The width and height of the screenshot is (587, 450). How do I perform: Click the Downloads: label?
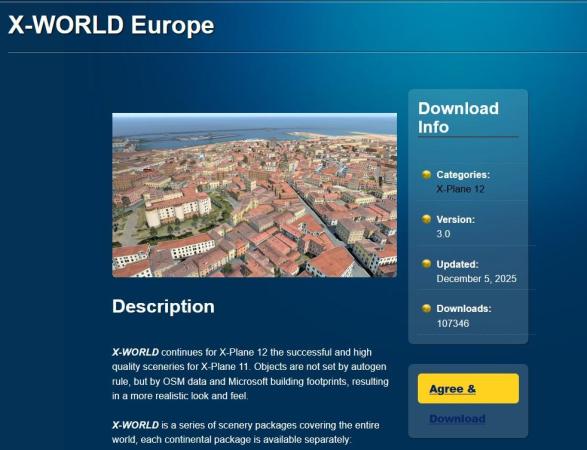(464, 309)
